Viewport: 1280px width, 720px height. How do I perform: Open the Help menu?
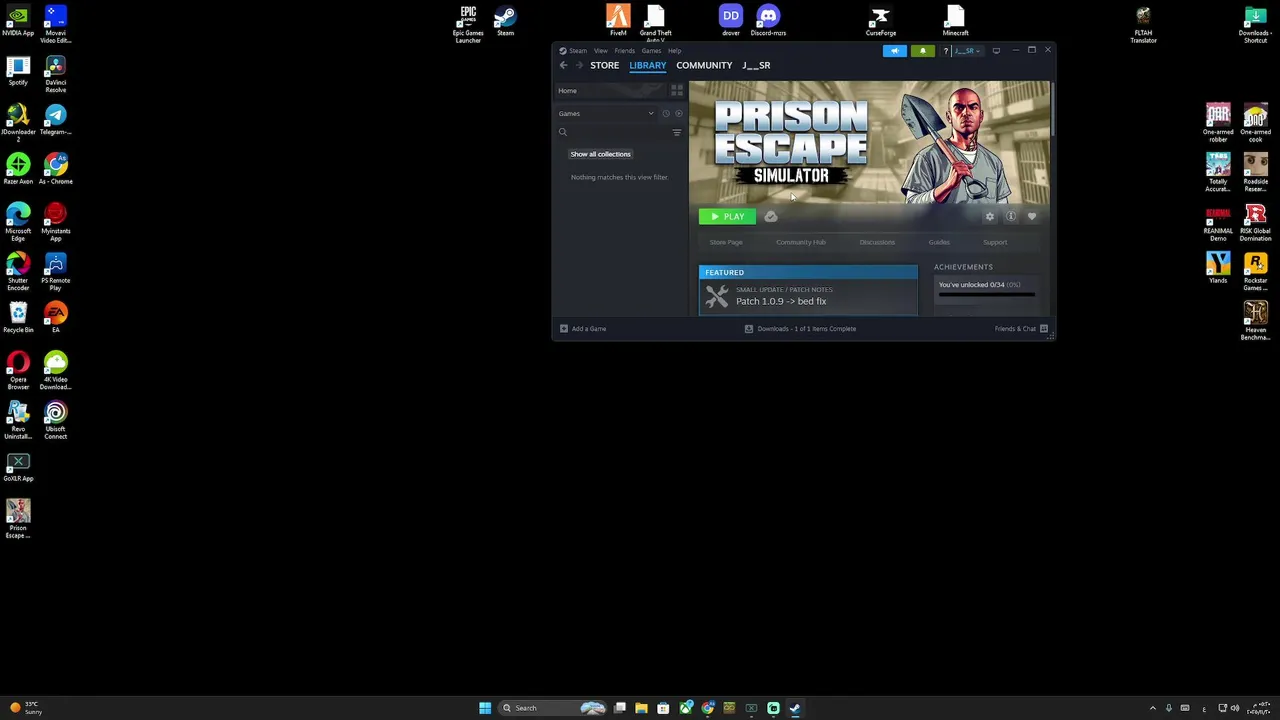(x=675, y=50)
